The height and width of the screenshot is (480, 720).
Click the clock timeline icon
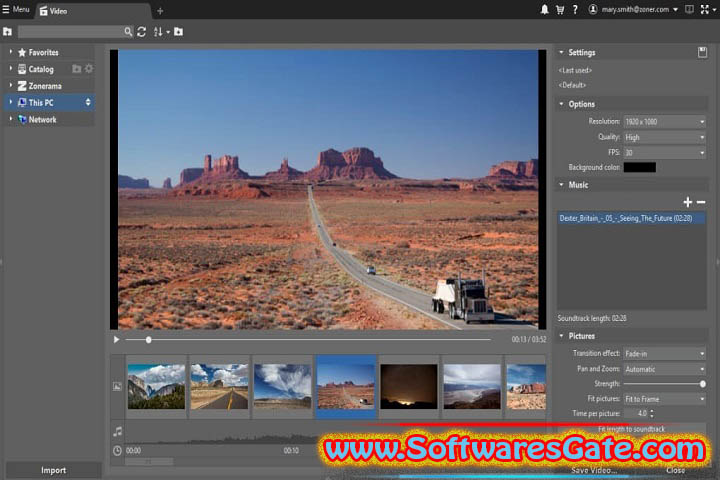[118, 451]
